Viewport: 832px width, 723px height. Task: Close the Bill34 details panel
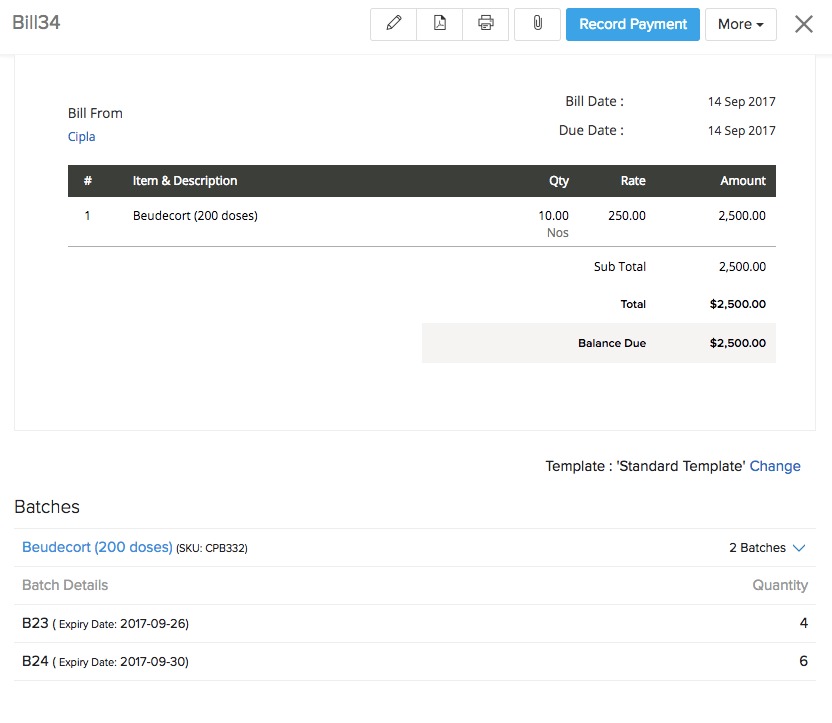click(803, 24)
